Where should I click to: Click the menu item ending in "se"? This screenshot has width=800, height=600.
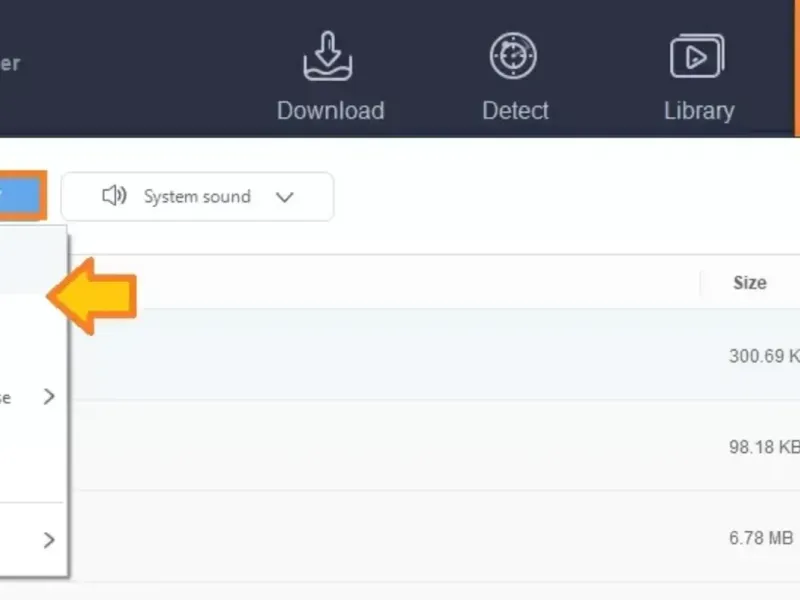(8, 397)
